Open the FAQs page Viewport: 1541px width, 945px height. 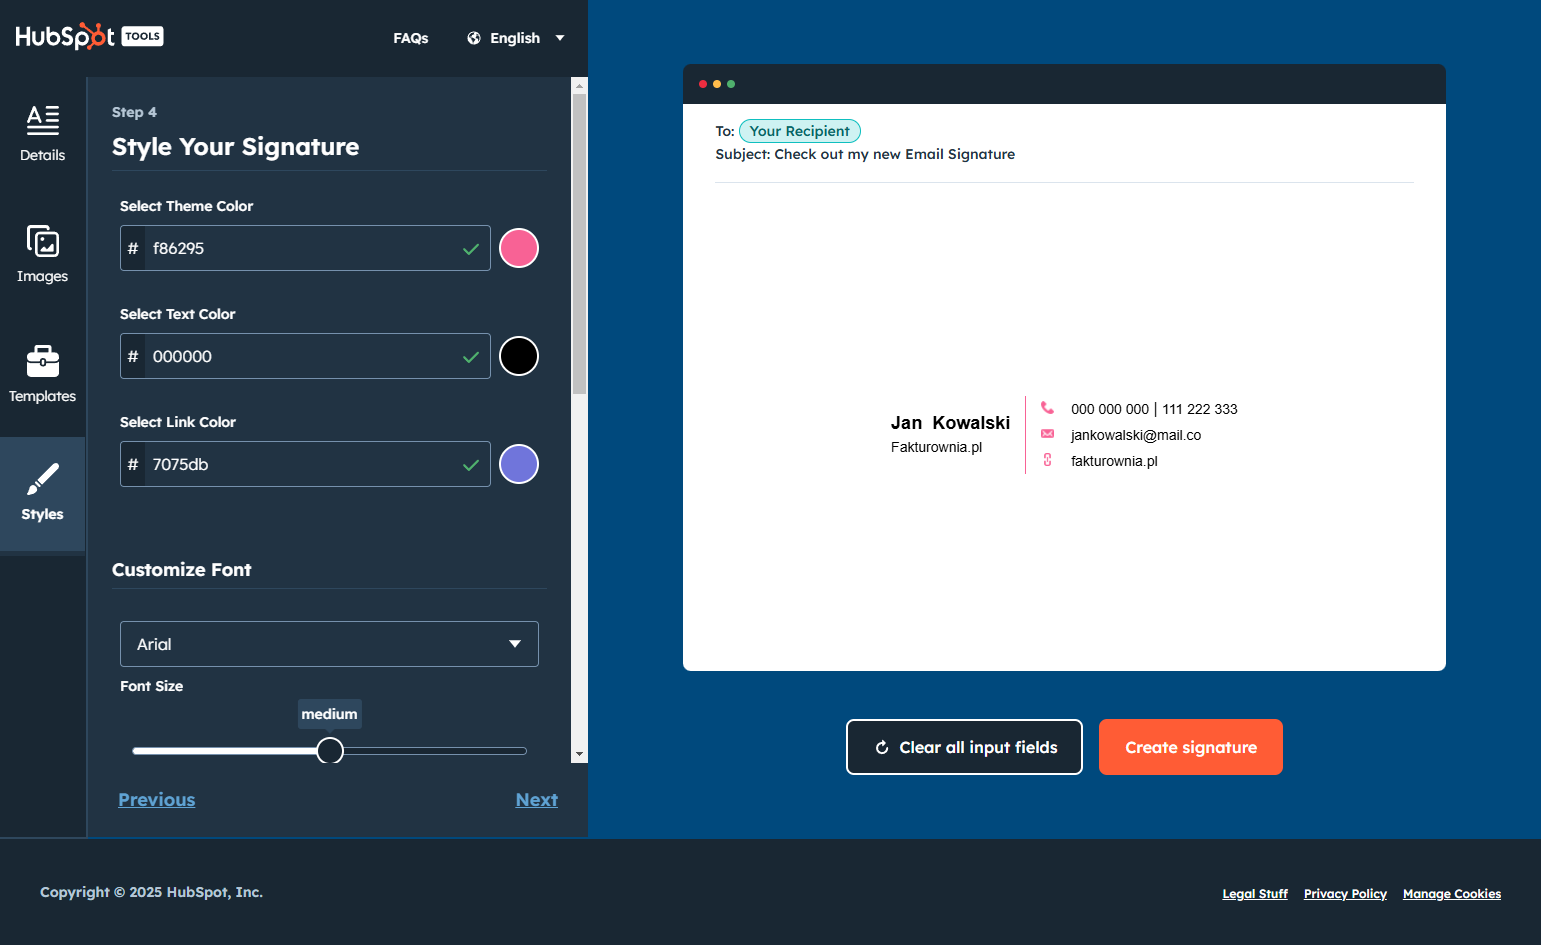point(410,38)
